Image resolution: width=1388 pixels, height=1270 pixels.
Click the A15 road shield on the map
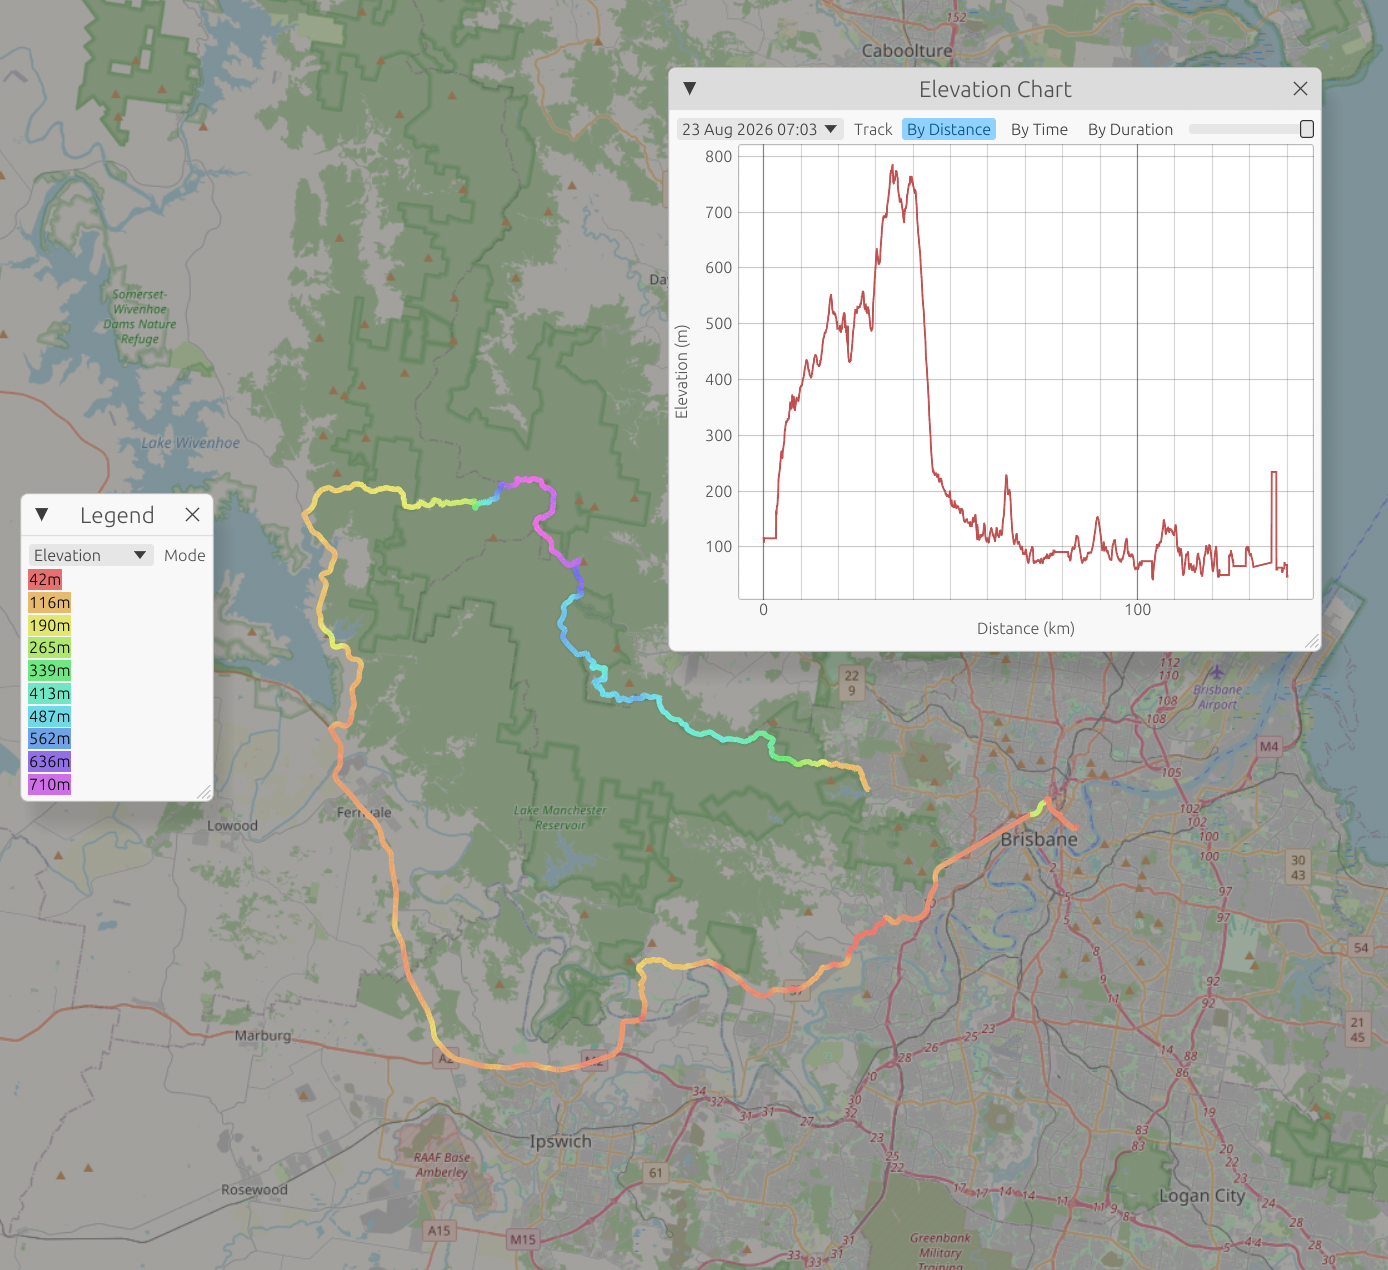[x=439, y=1231]
